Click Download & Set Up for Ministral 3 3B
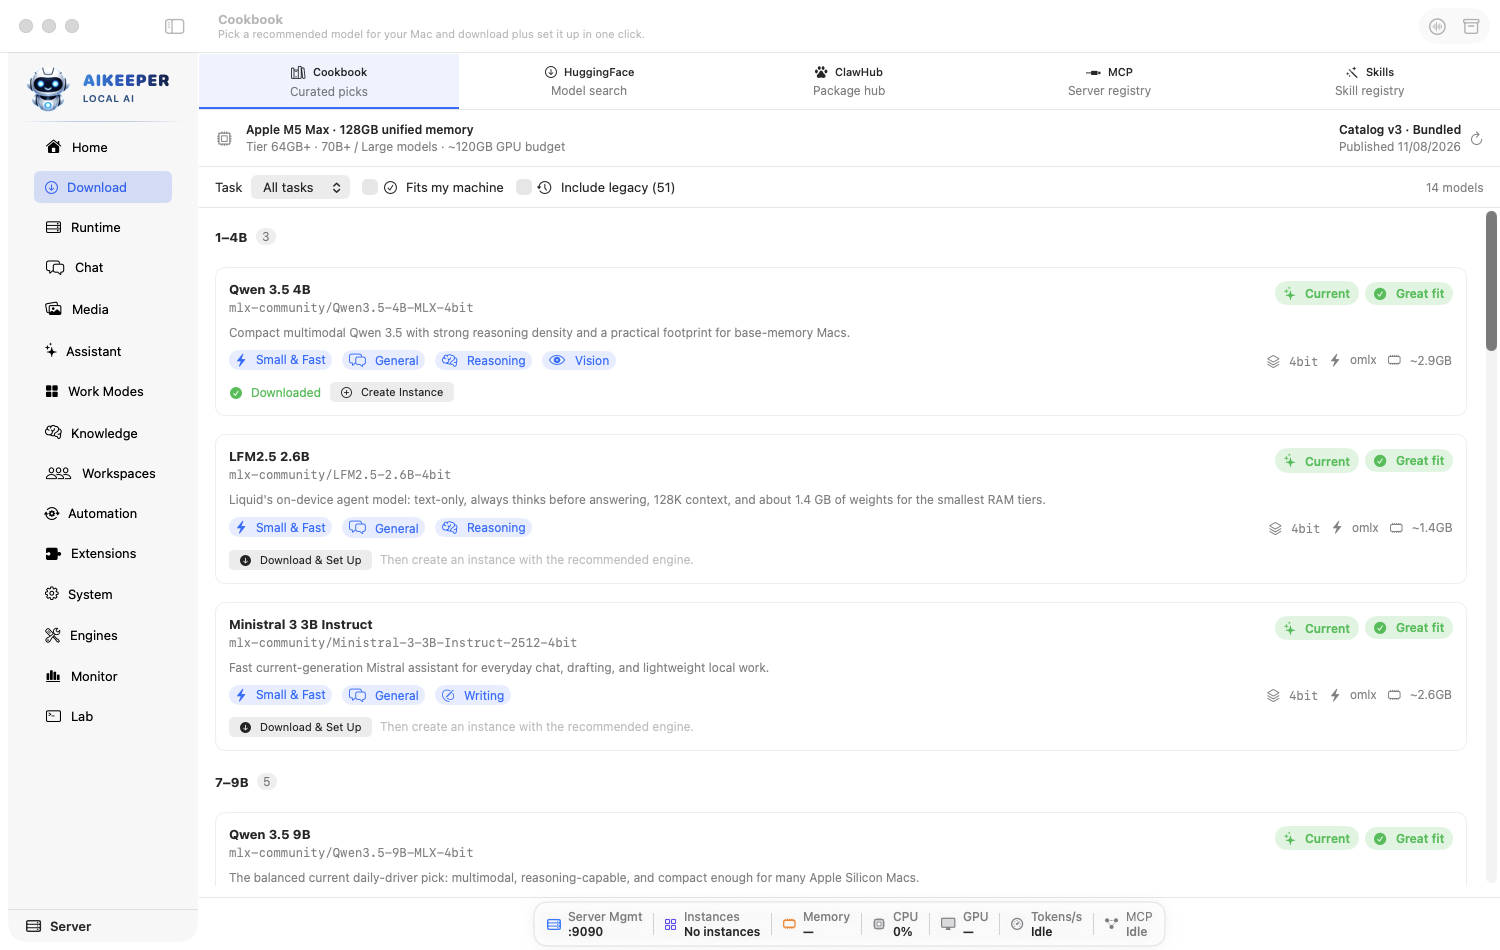This screenshot has width=1500, height=950. pyautogui.click(x=301, y=727)
